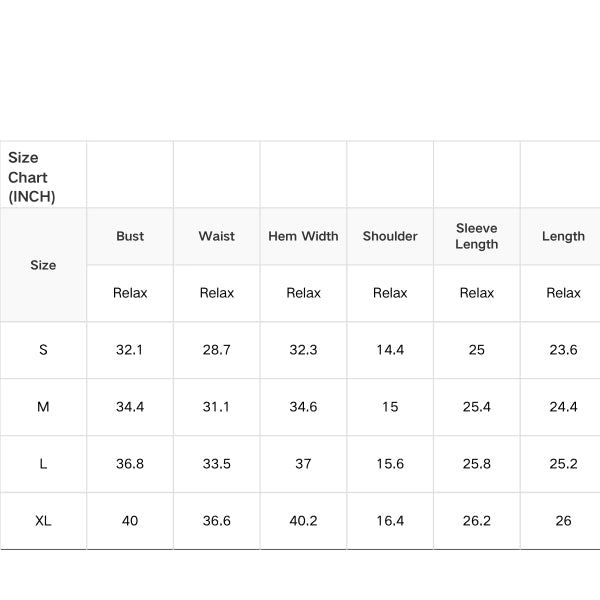Click the Relax label under Shoulder
Viewport: 600px width, 600px height.
tap(390, 293)
